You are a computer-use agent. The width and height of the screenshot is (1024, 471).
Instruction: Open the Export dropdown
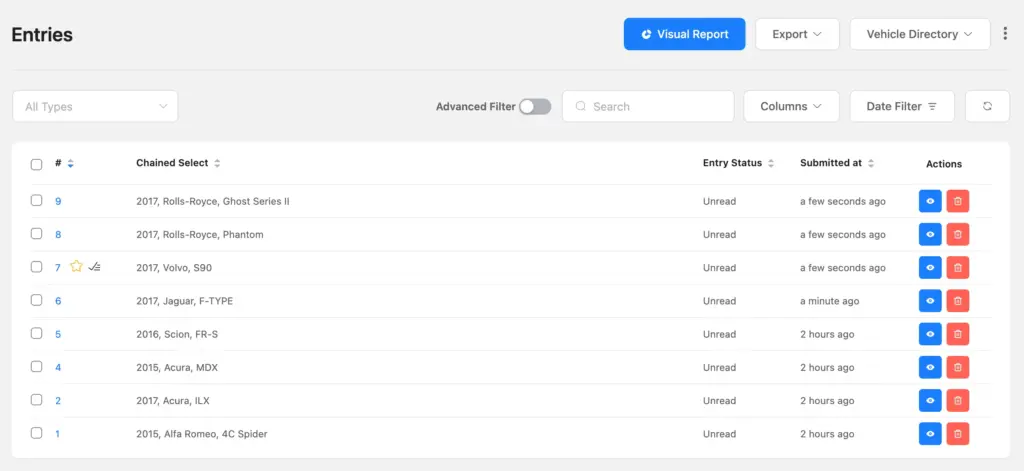point(797,34)
